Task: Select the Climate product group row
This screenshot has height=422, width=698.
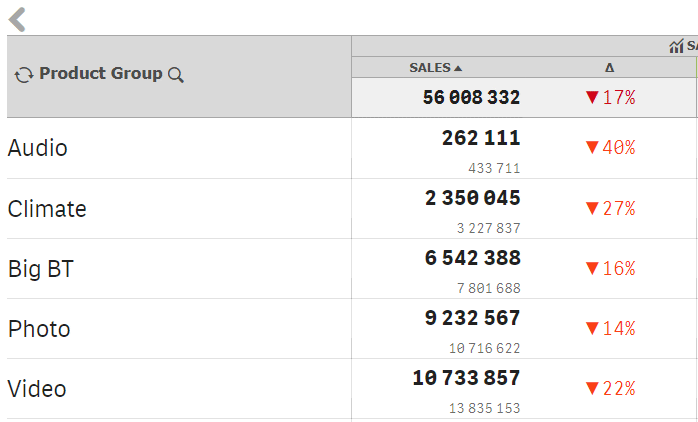Action: (x=47, y=209)
